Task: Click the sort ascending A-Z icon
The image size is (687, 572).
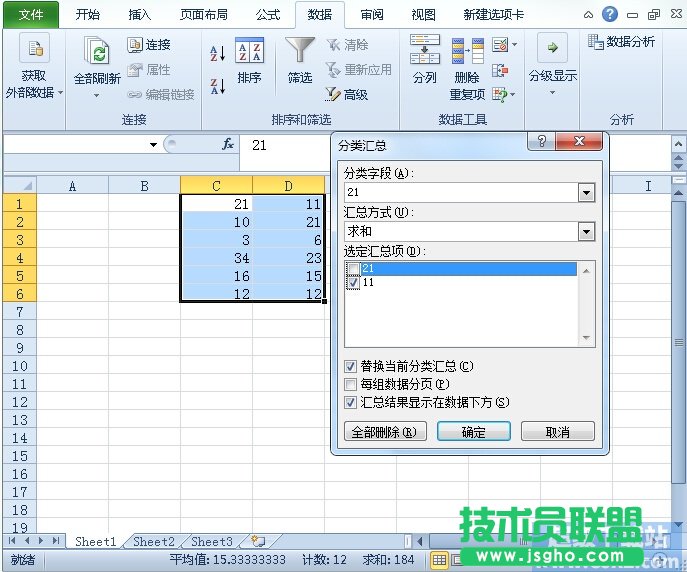Action: click(217, 52)
